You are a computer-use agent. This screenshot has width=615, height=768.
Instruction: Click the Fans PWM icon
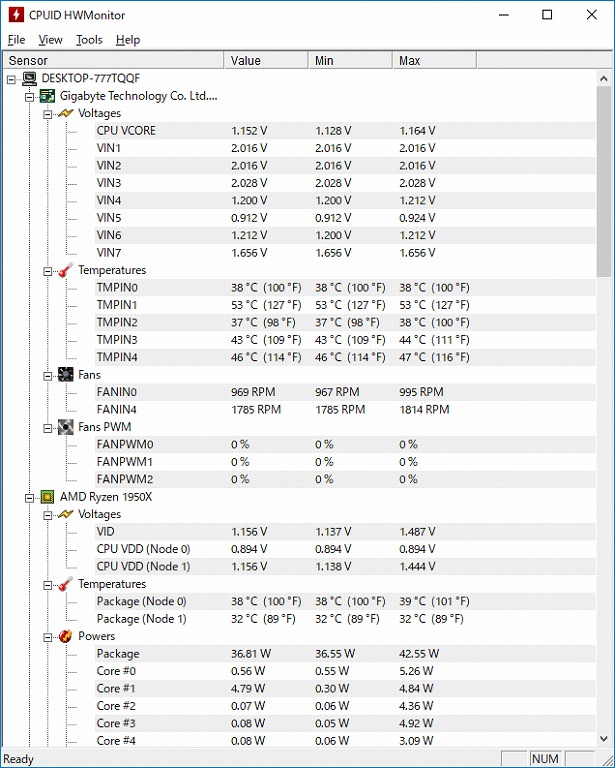click(66, 427)
